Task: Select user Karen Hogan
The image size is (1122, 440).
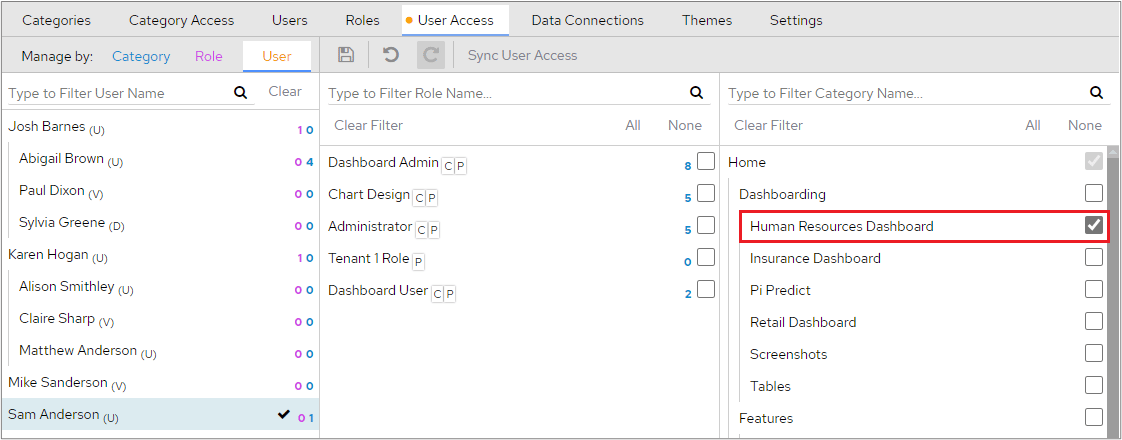Action: click(160, 255)
